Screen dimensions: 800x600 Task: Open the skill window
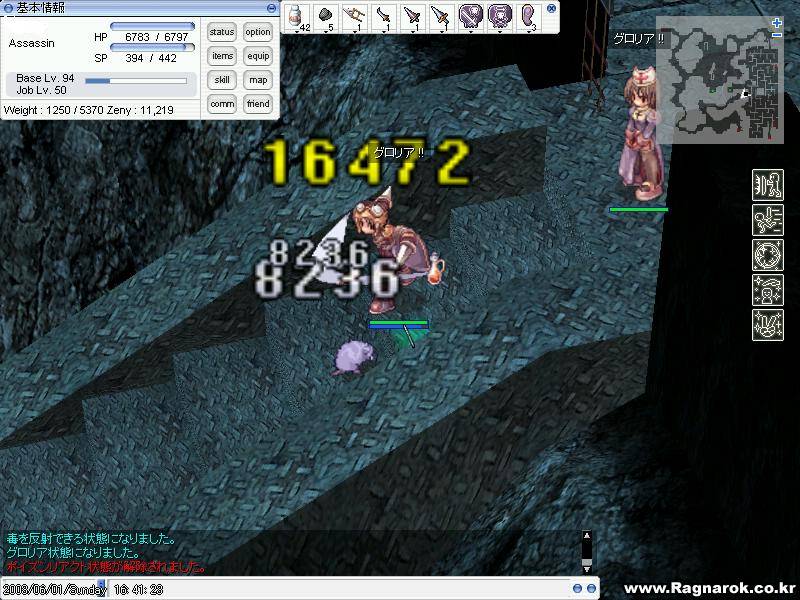(222, 80)
